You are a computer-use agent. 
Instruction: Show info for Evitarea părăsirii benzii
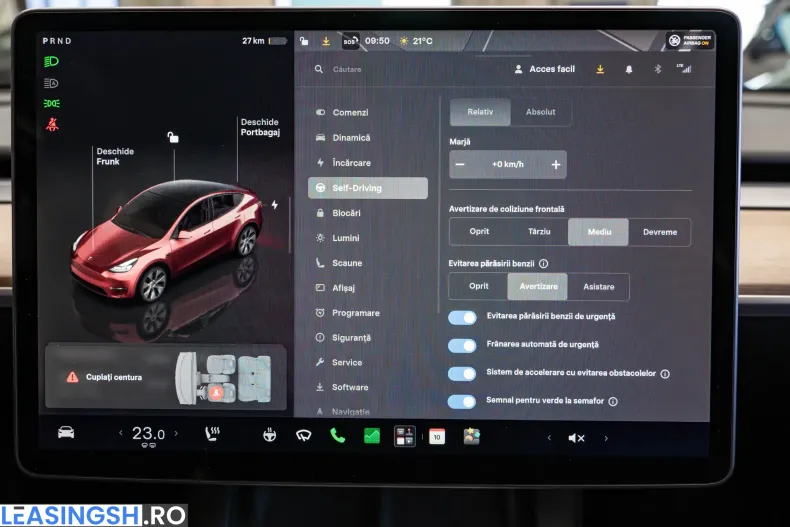click(544, 264)
